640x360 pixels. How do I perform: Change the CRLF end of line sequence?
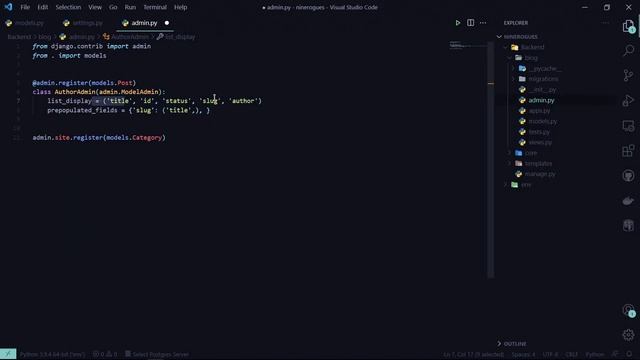pyautogui.click(x=572, y=354)
